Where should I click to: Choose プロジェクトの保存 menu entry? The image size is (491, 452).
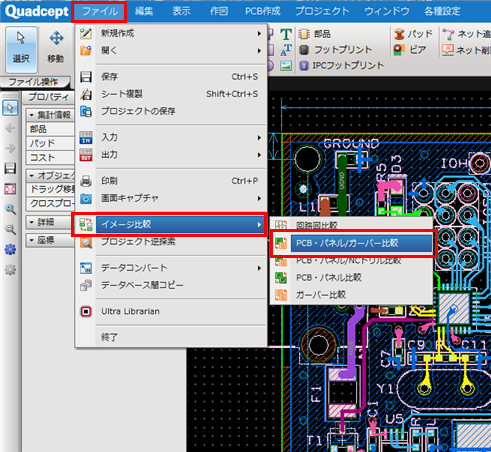click(x=171, y=111)
